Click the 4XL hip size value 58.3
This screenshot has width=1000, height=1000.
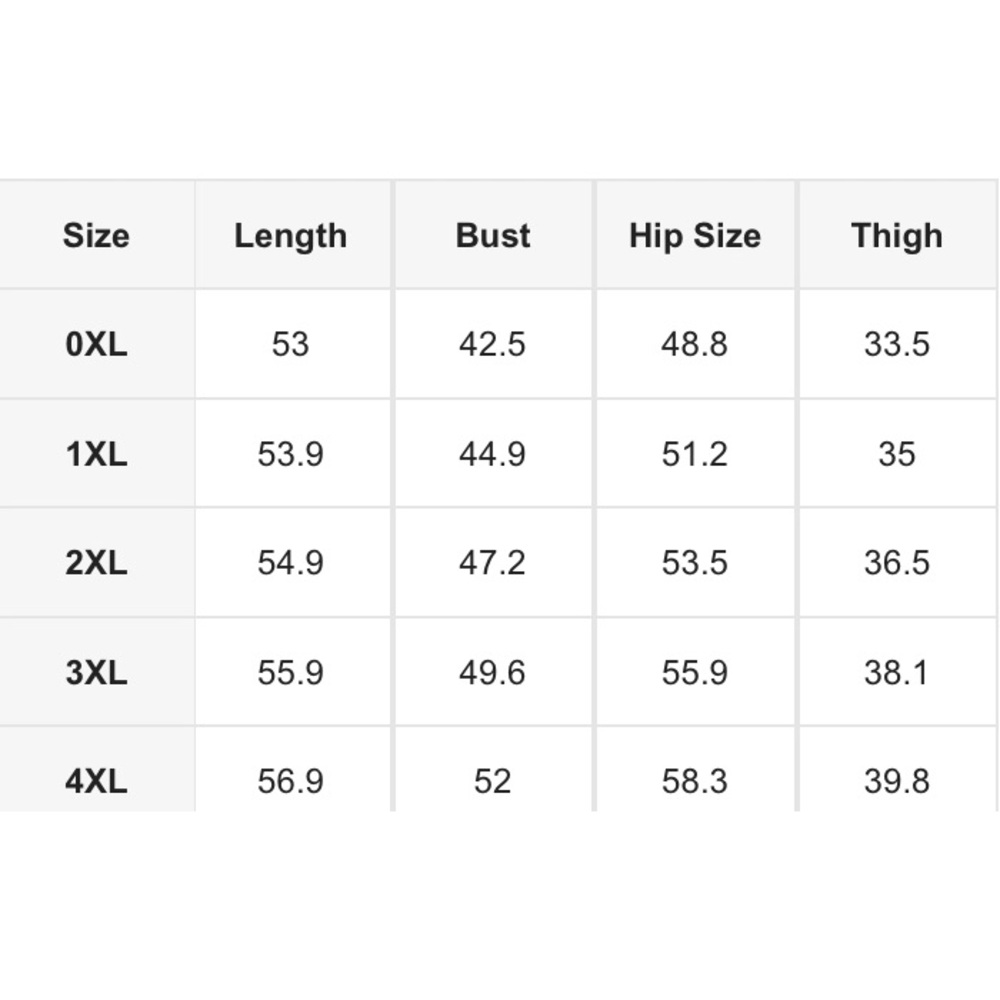click(694, 781)
